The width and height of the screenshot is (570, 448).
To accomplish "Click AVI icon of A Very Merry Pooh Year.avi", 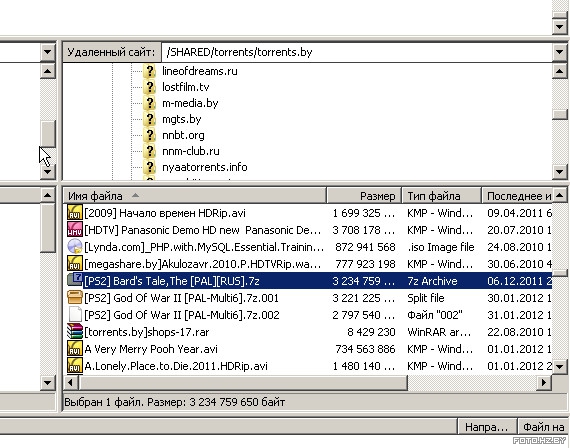I will 75,348.
